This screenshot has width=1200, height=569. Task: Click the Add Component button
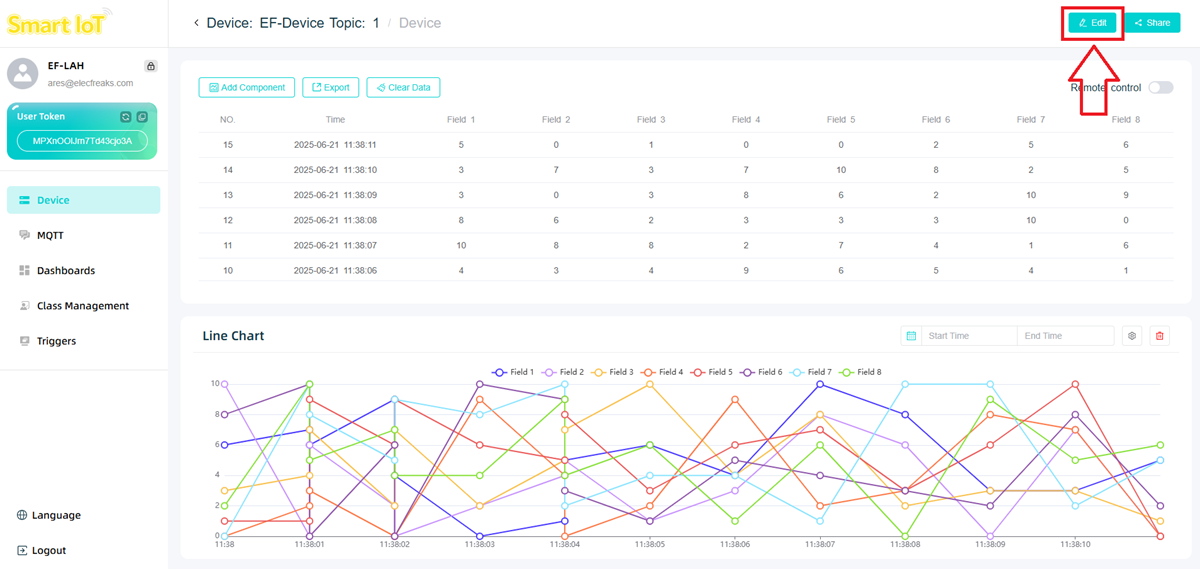click(x=247, y=88)
